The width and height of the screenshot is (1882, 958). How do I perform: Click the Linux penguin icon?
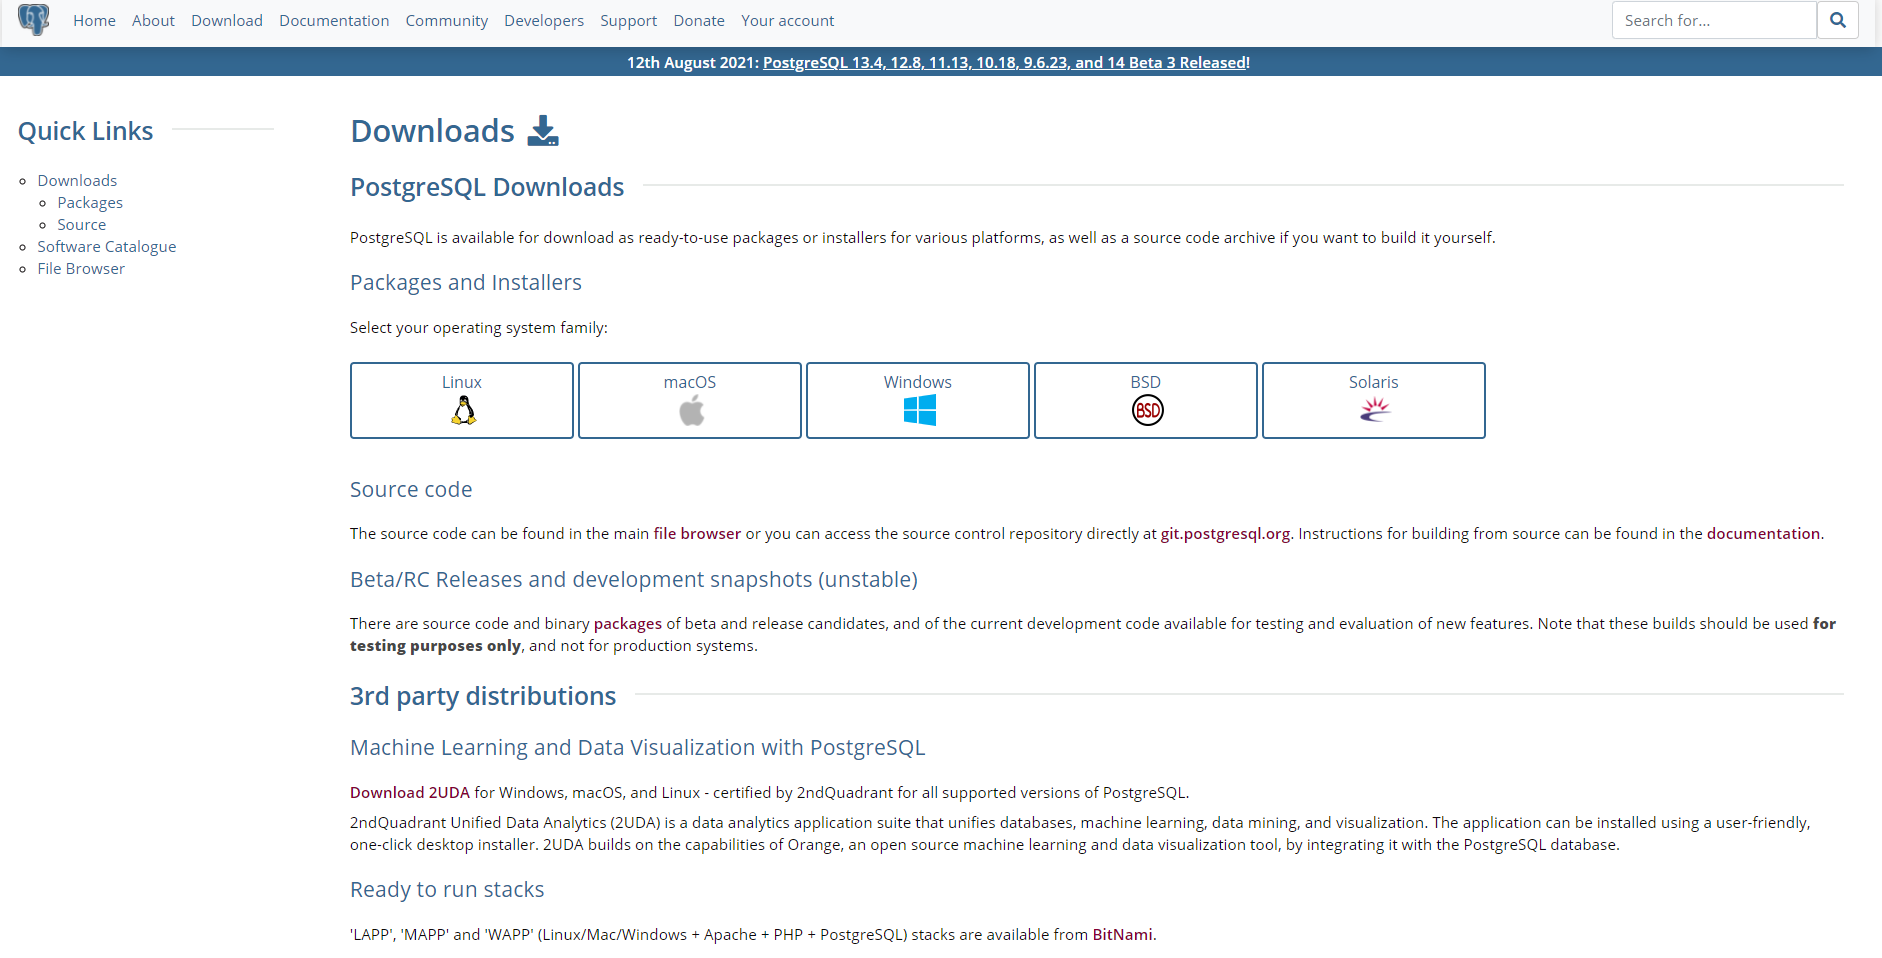(x=463, y=411)
